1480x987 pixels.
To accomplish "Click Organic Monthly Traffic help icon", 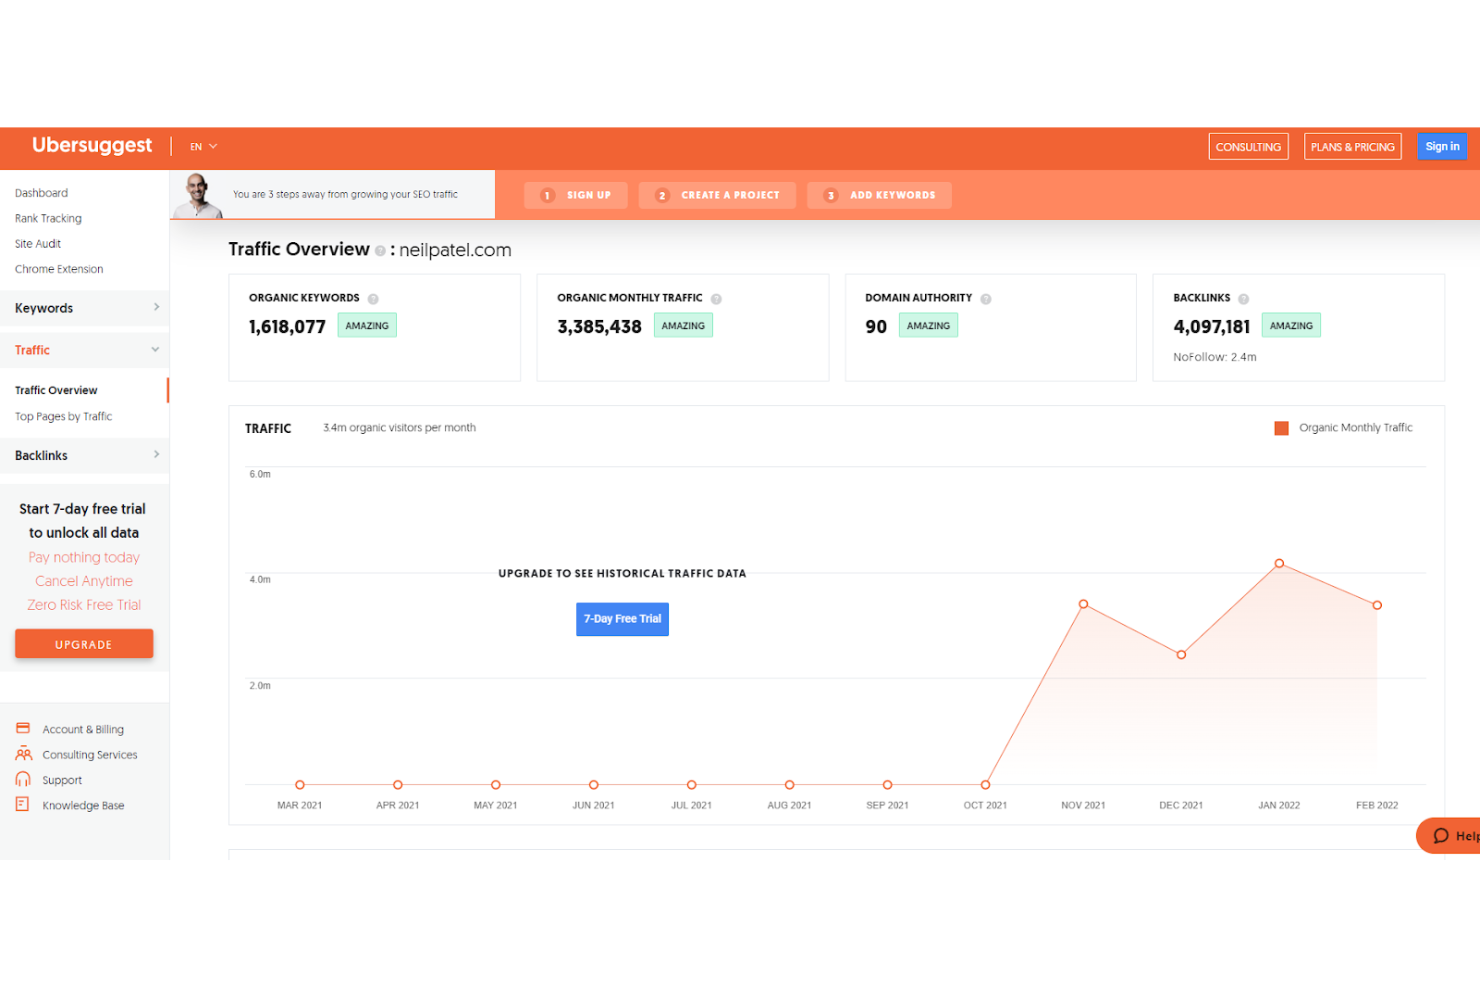I will pos(716,299).
